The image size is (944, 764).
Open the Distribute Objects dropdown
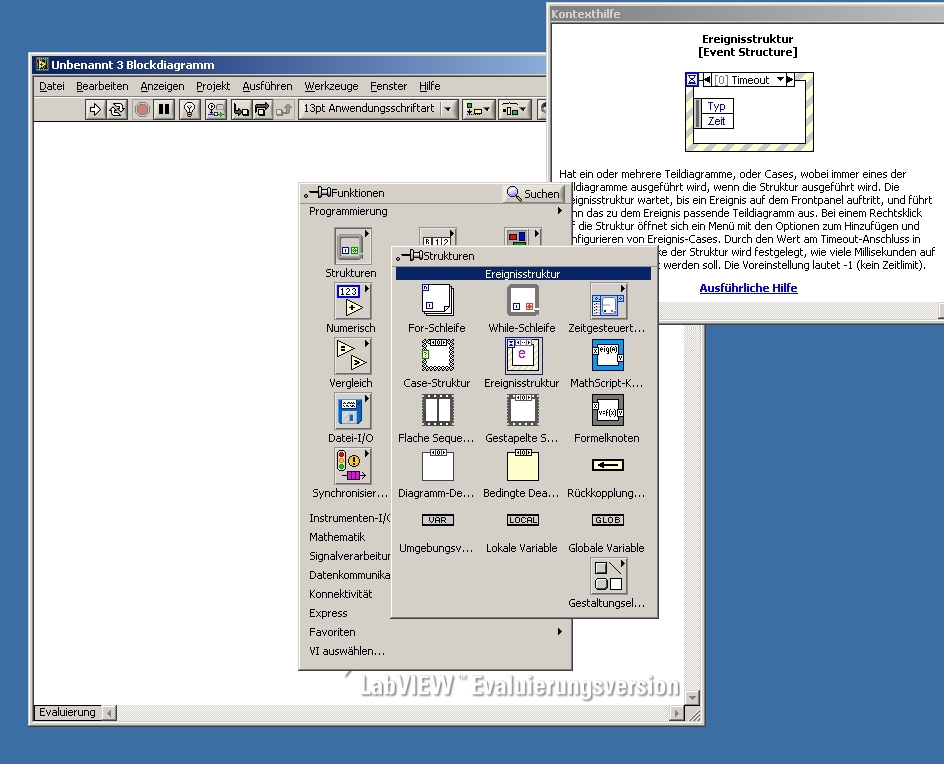click(x=514, y=109)
